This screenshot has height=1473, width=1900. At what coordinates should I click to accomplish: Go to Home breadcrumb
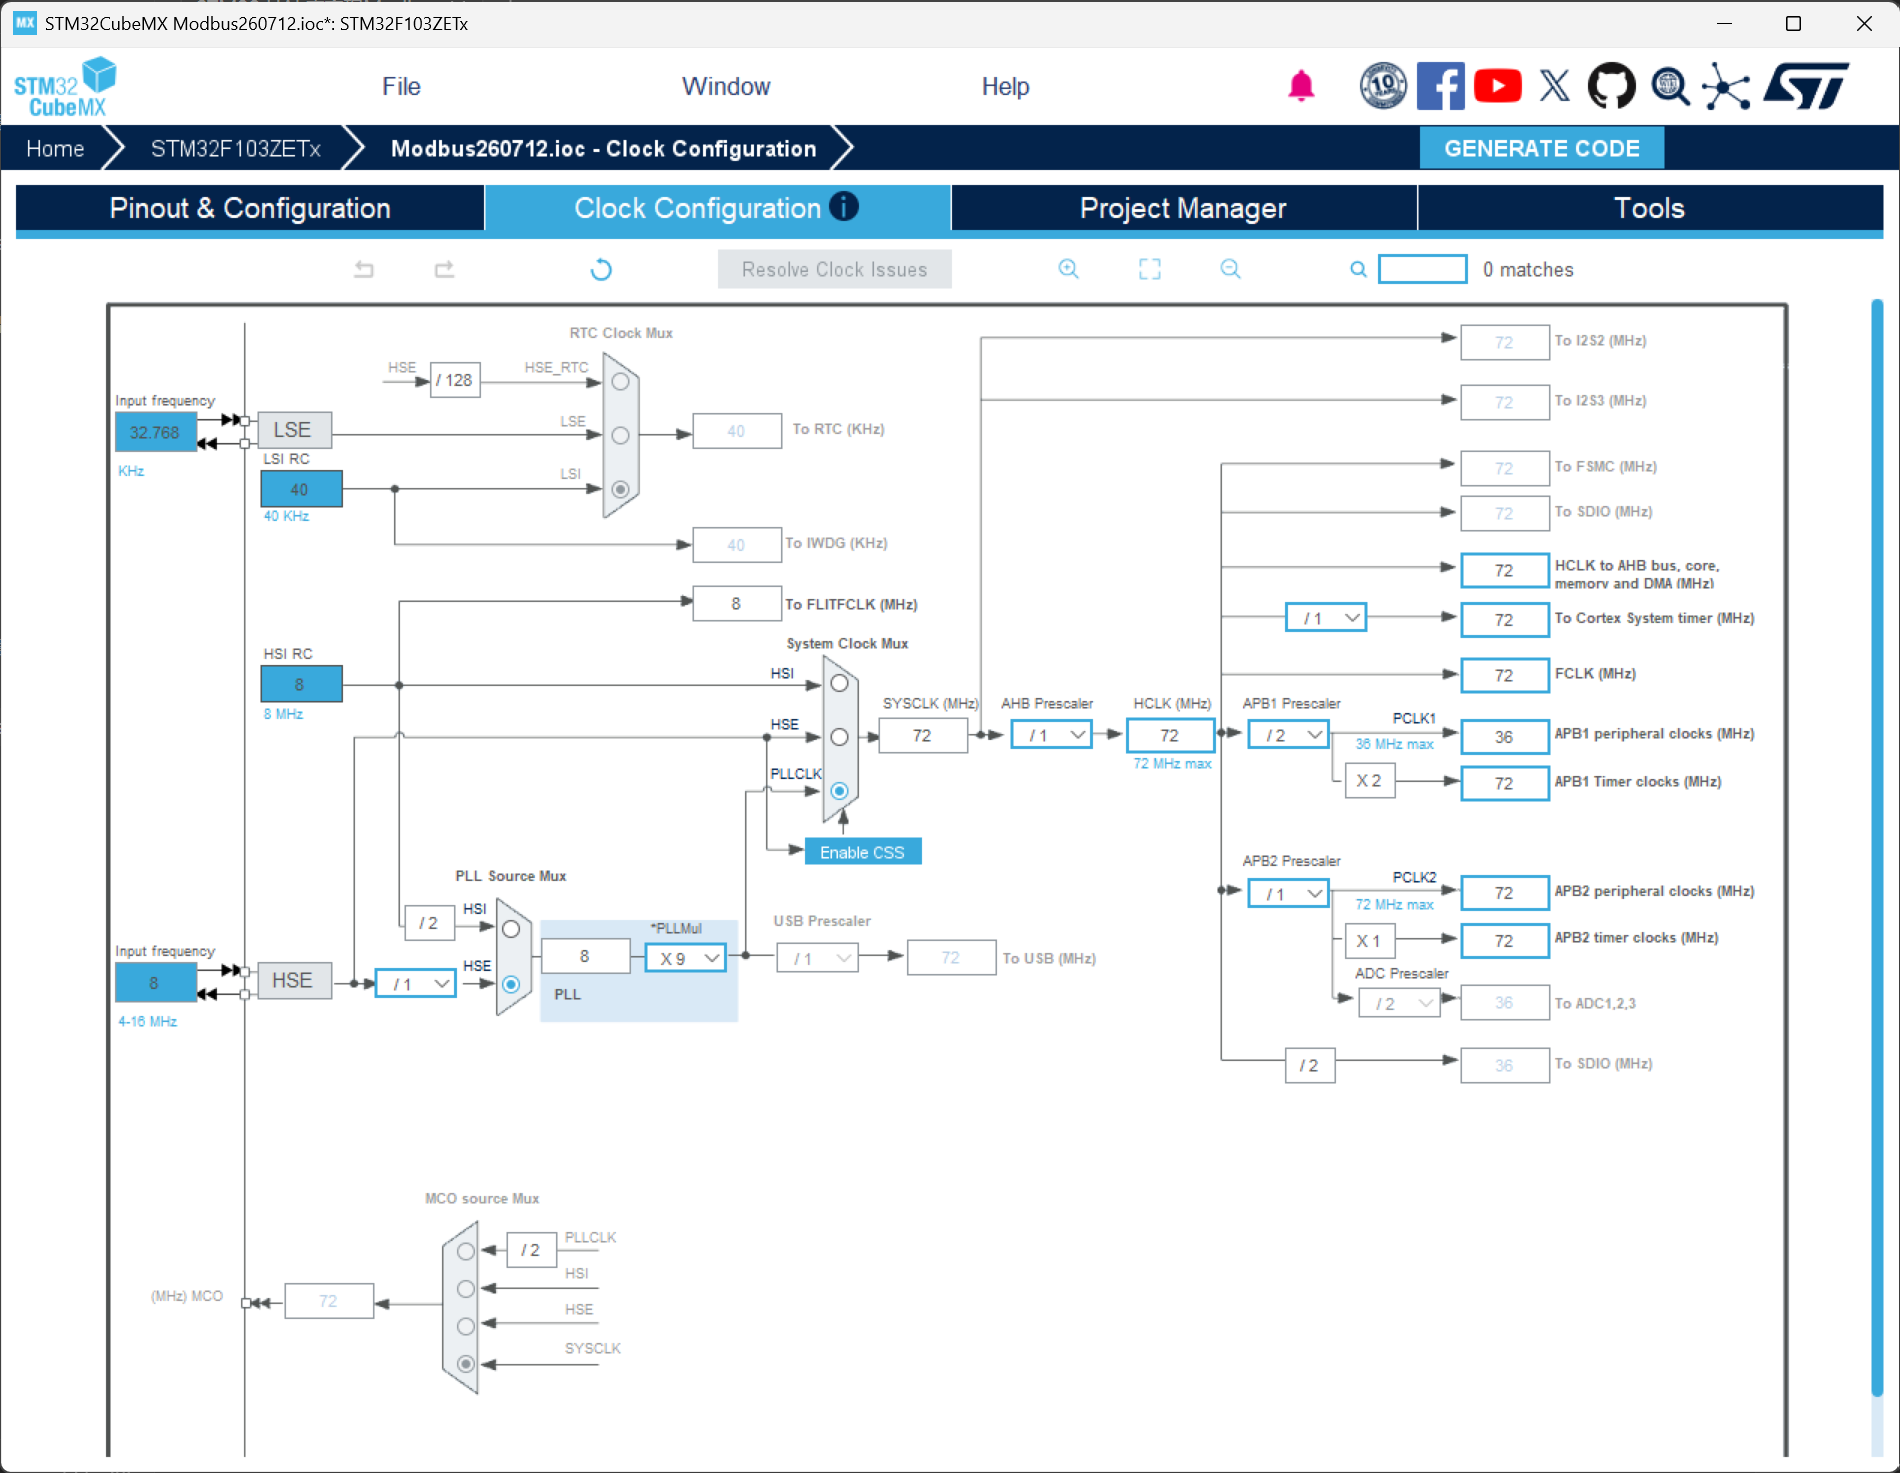[55, 149]
